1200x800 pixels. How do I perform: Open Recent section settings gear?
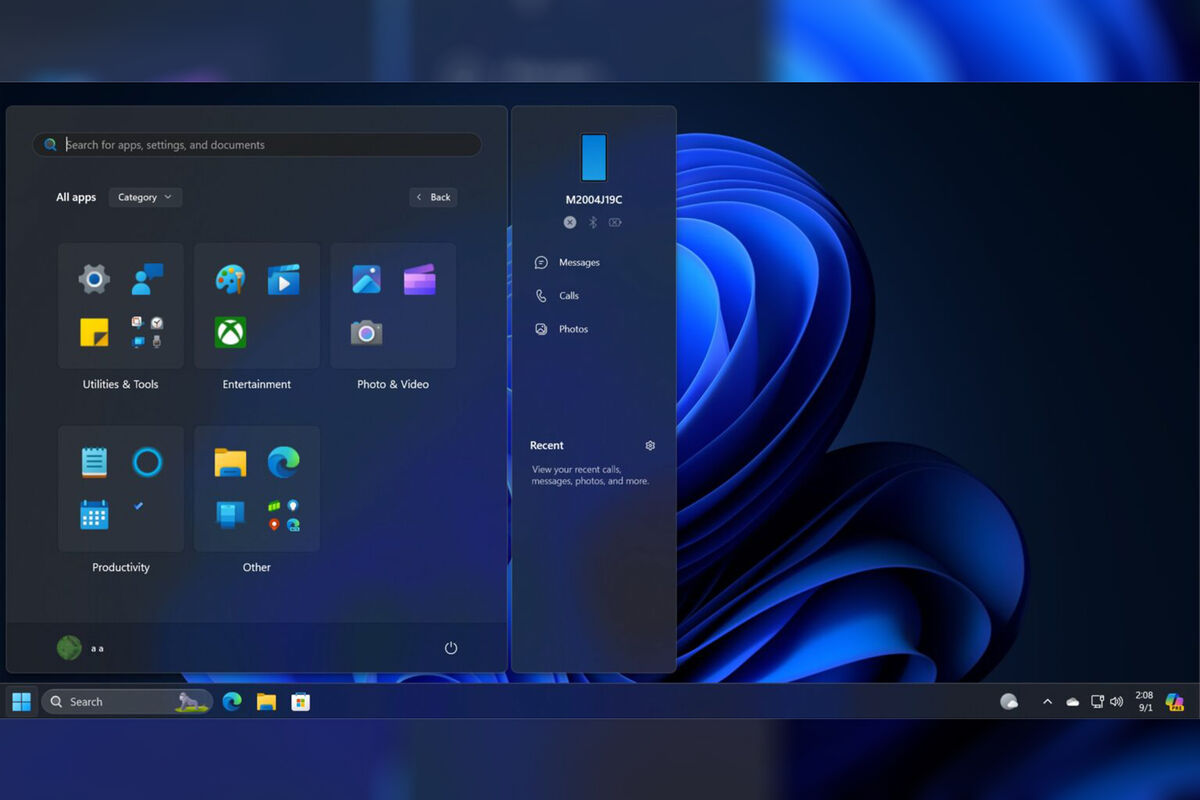tap(650, 446)
